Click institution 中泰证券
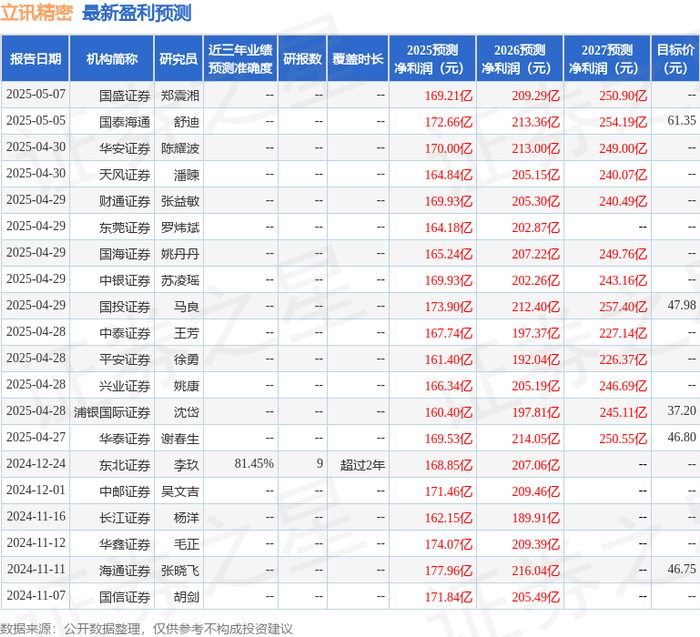Screen dimensions: 700x637 [x=125, y=333]
